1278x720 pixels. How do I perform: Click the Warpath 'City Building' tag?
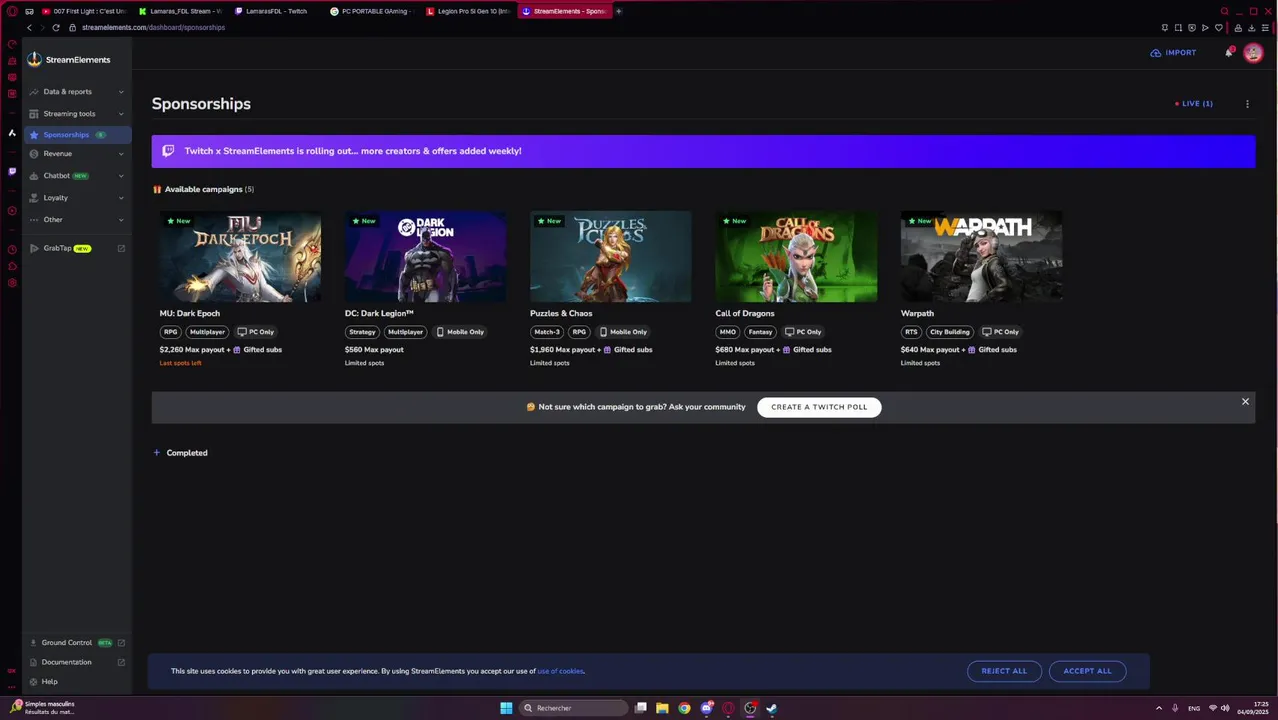[949, 332]
